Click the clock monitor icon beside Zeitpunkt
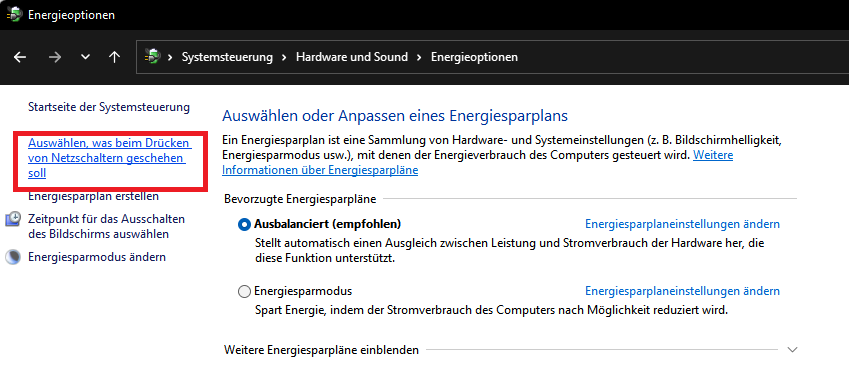Screen dimensions: 849x389 [x=13, y=219]
